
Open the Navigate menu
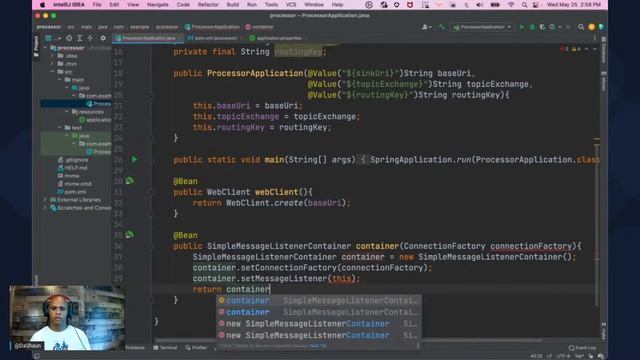coord(158,5)
